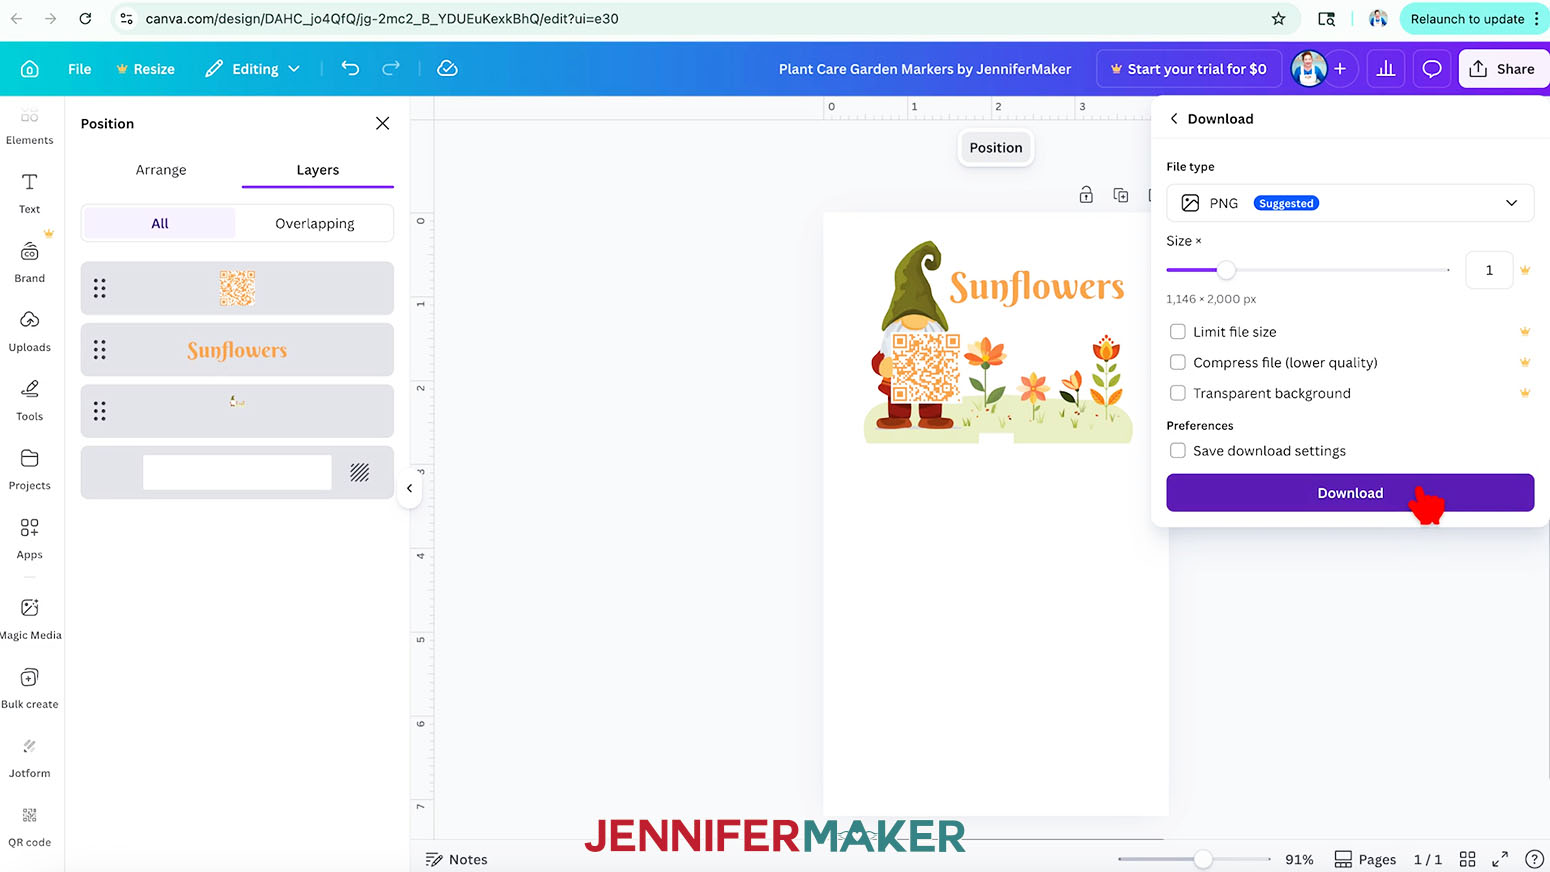Click the browser address bar URL
The height and width of the screenshot is (872, 1550).
point(382,18)
